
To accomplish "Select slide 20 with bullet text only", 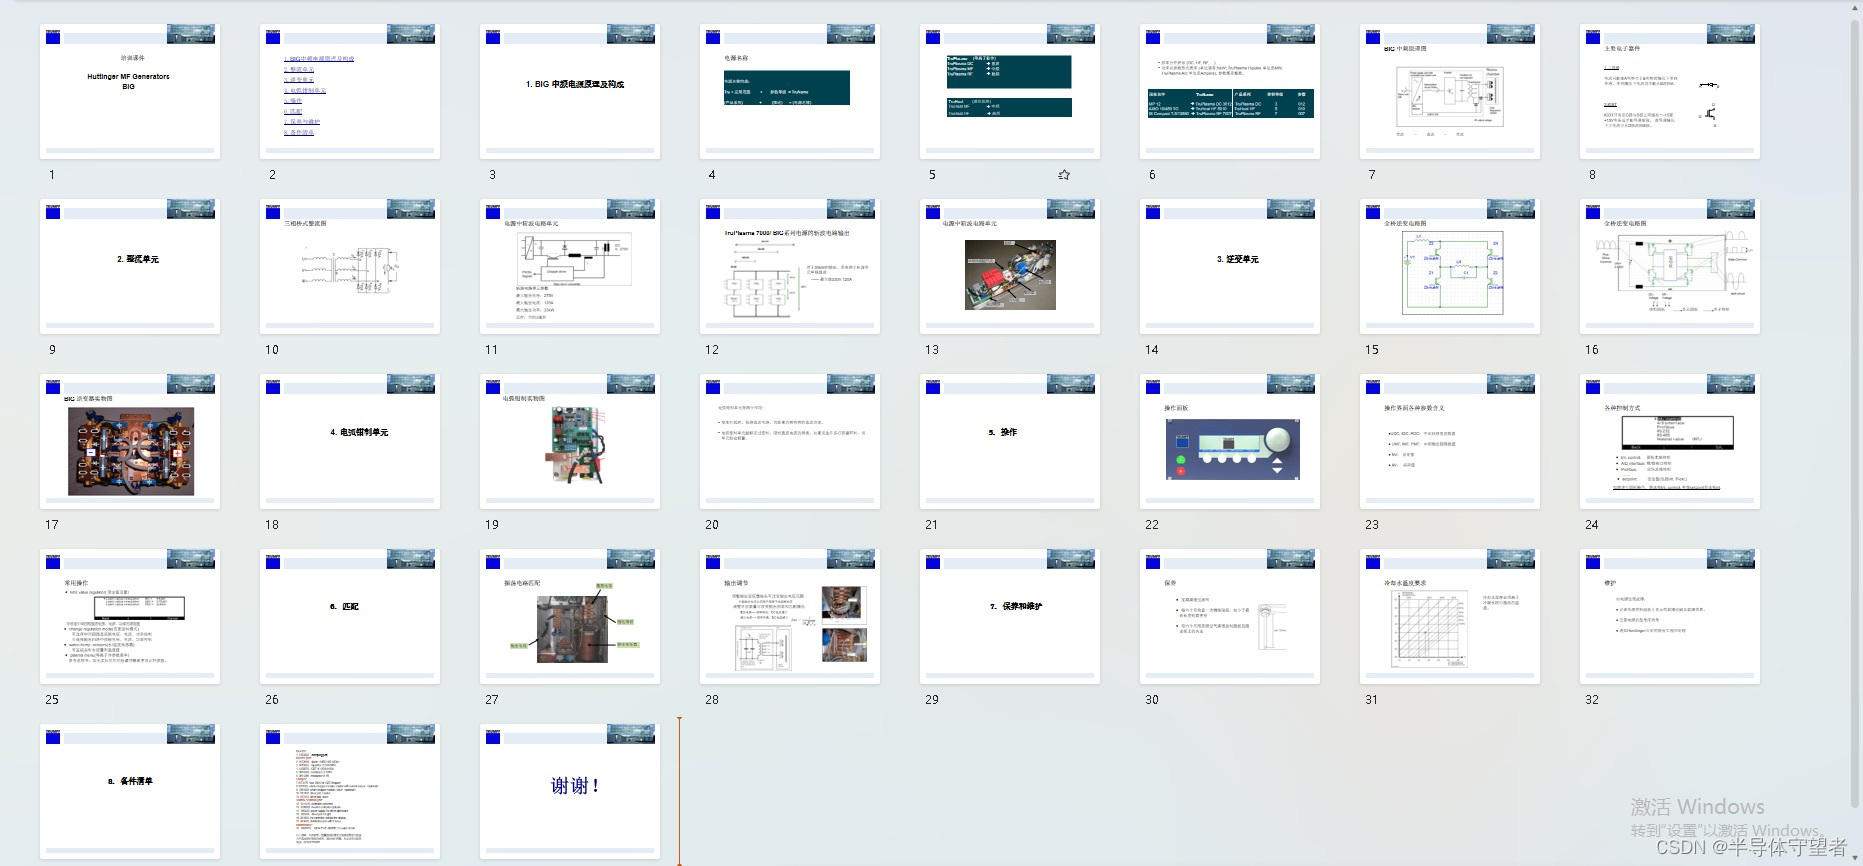I will click(x=790, y=441).
